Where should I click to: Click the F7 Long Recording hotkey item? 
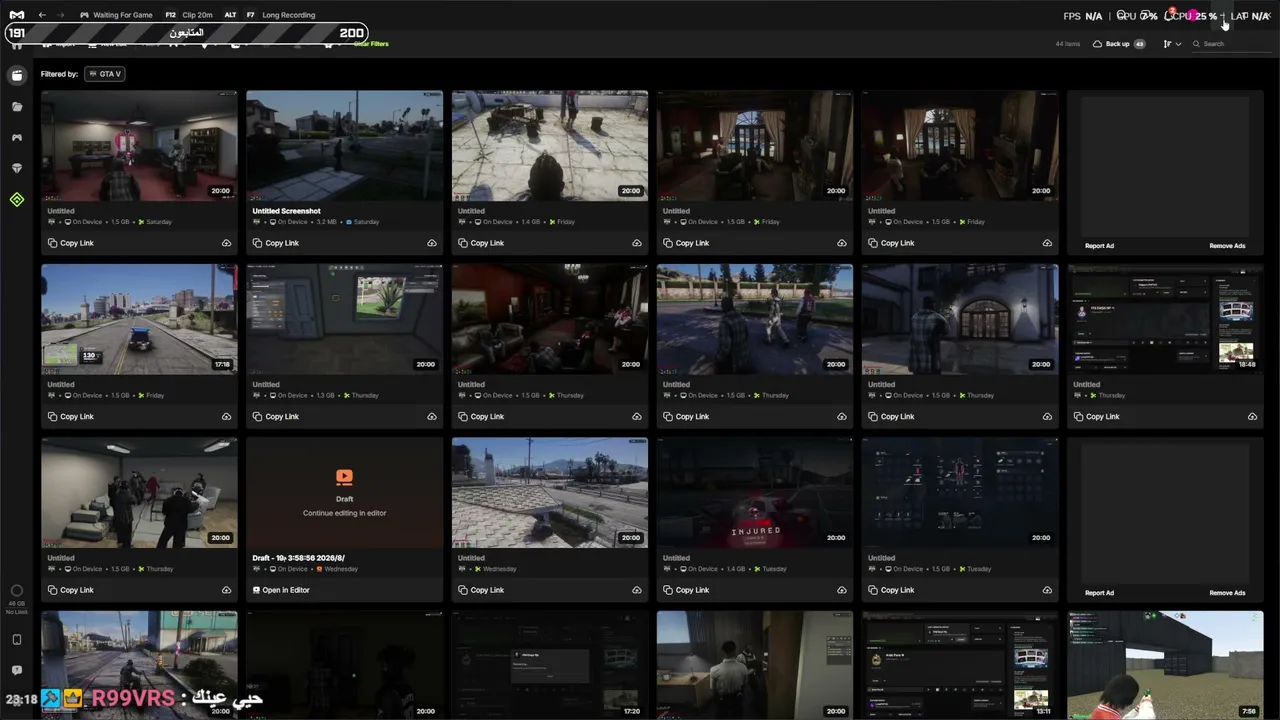280,15
